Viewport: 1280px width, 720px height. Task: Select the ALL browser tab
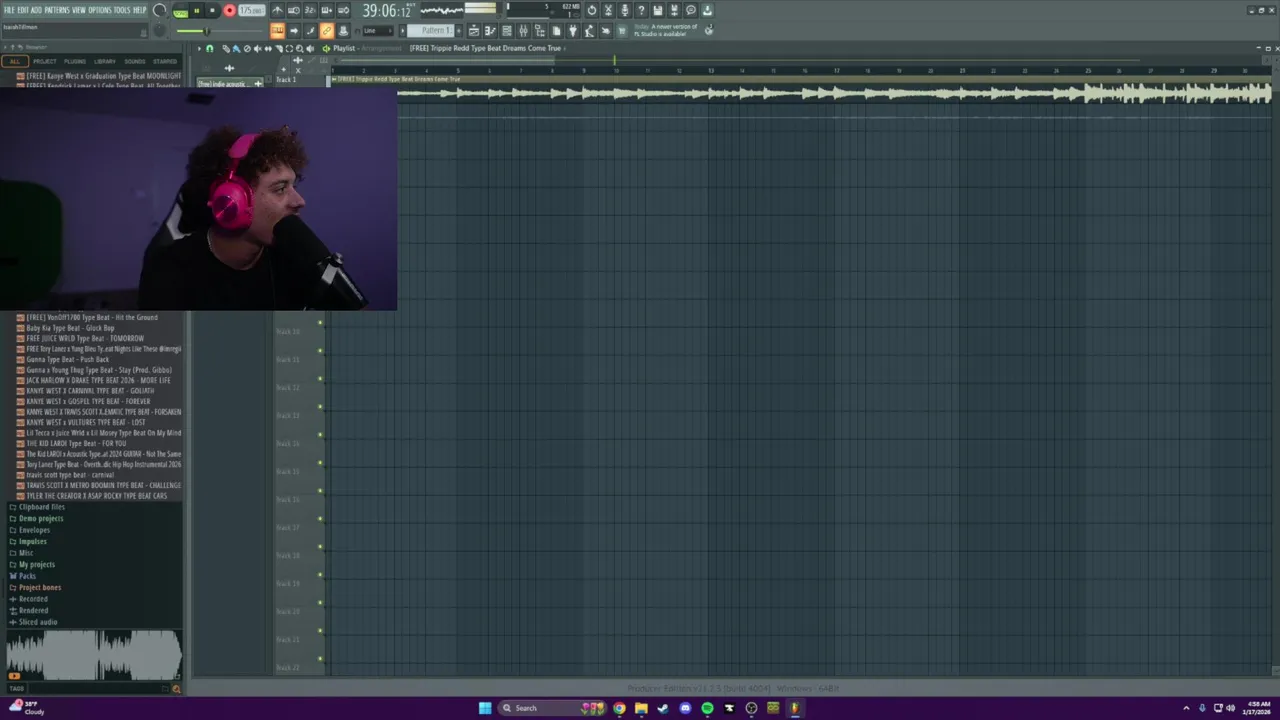point(14,61)
